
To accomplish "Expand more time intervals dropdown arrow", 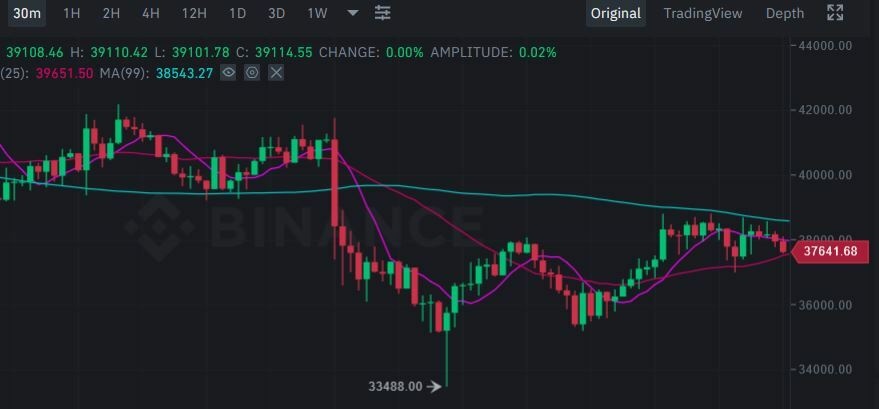I will point(352,13).
